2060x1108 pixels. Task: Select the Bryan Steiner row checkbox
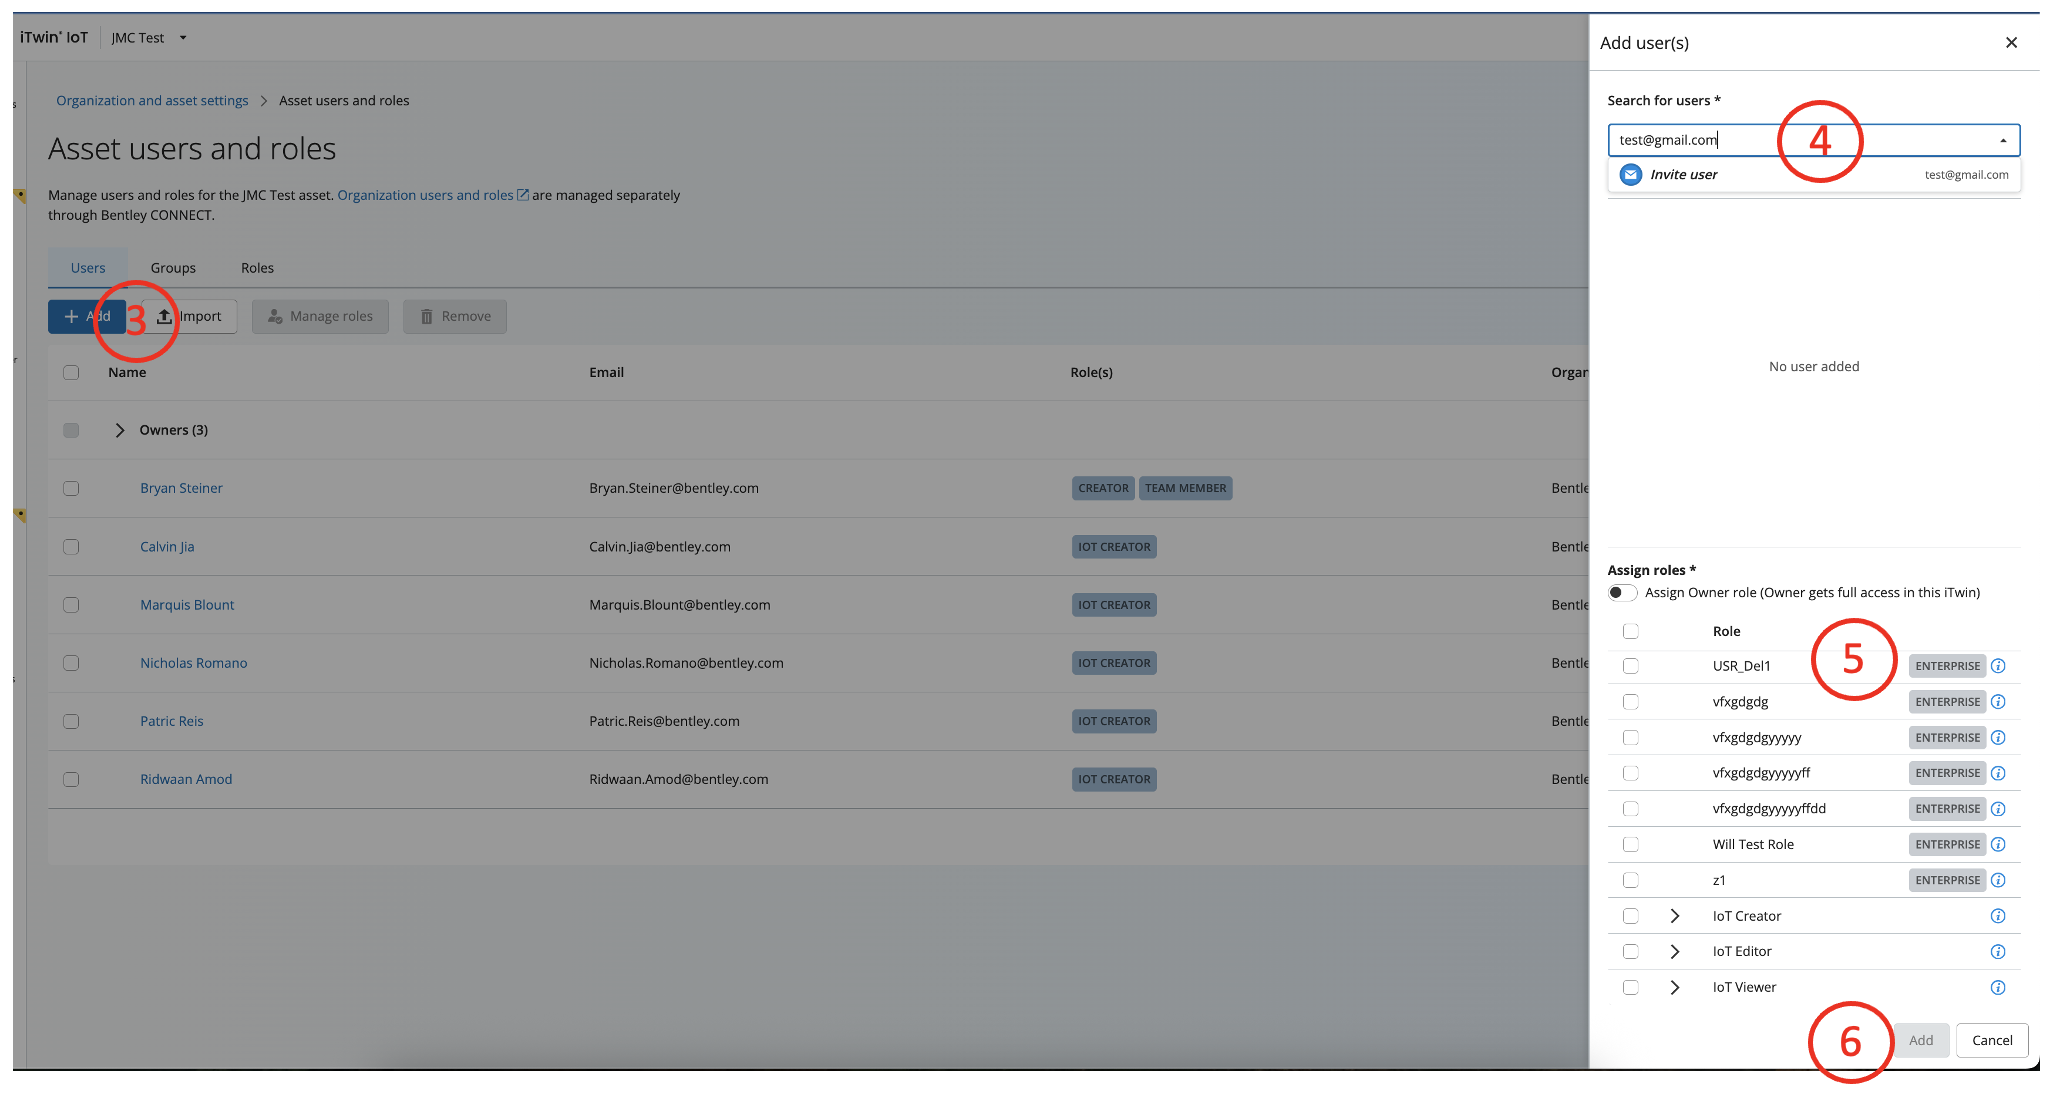[x=71, y=488]
